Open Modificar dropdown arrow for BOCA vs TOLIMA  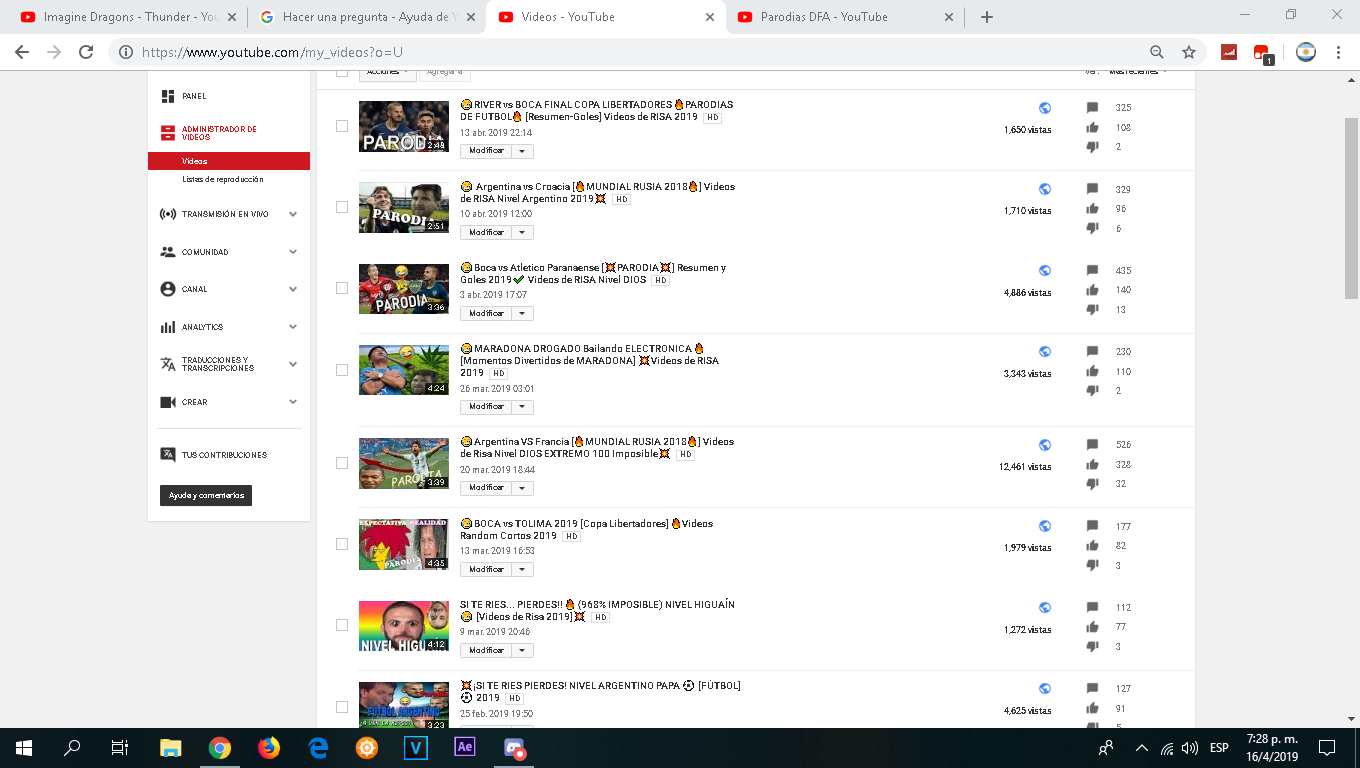522,569
